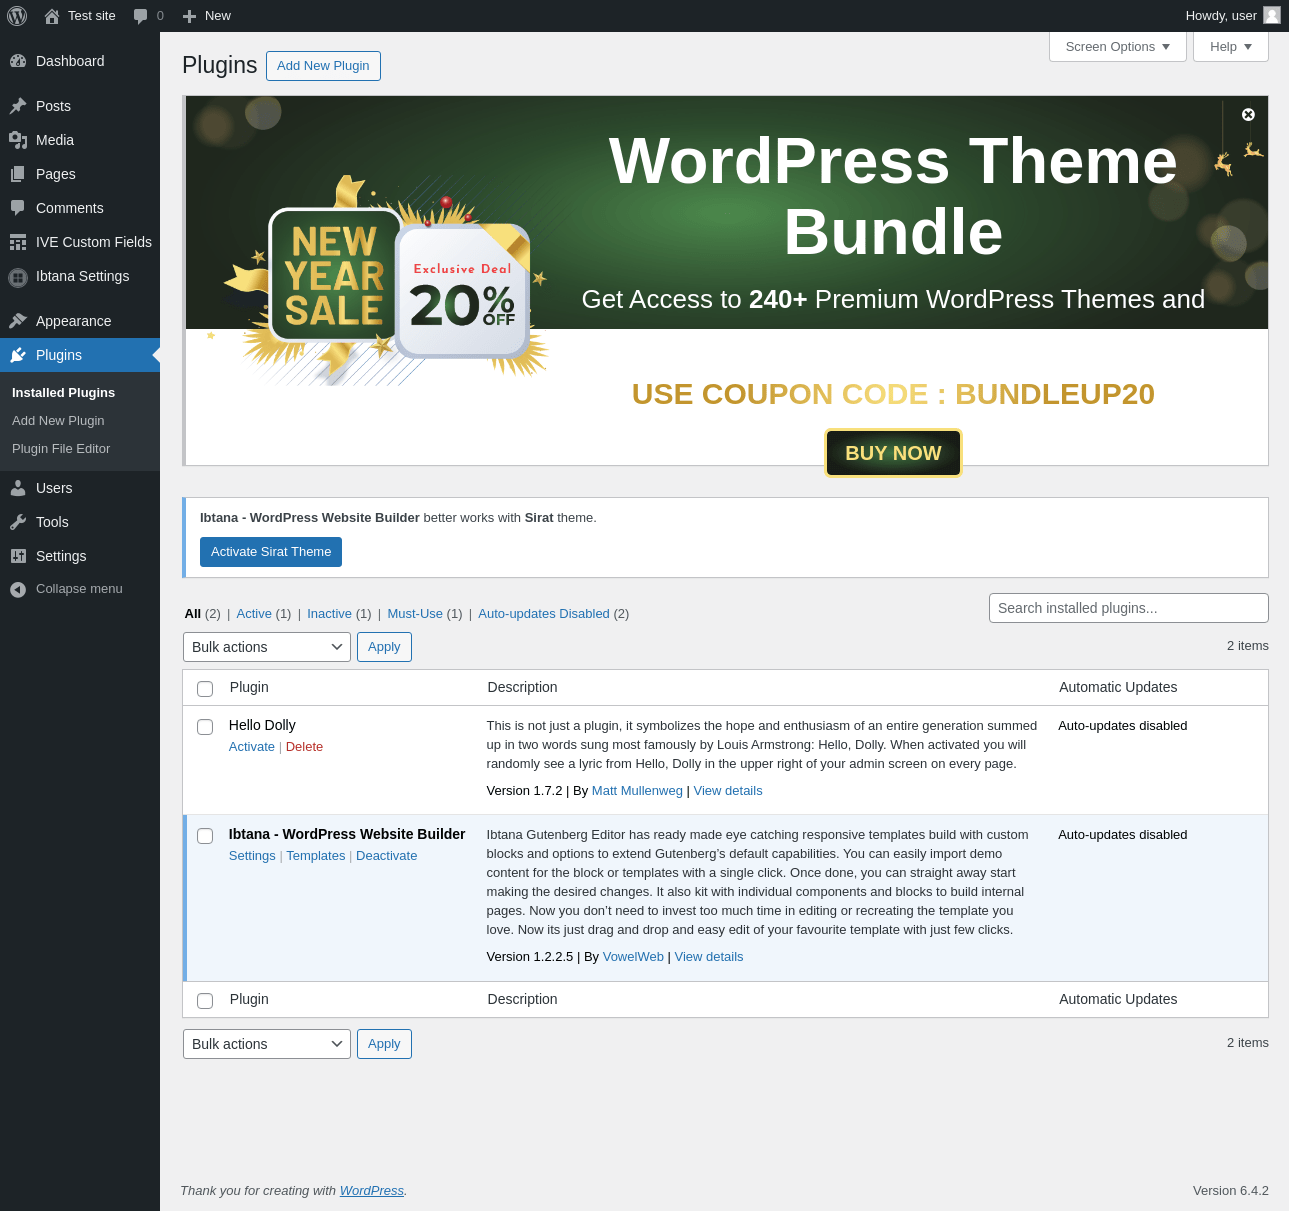1289x1211 pixels.
Task: Click the Settings sliders icon
Action: pyautogui.click(x=18, y=556)
